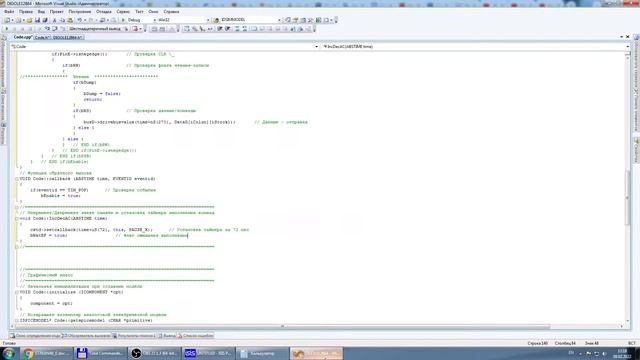The height and width of the screenshot is (360, 640).
Task: Open the Вид menu
Action: [41, 12]
